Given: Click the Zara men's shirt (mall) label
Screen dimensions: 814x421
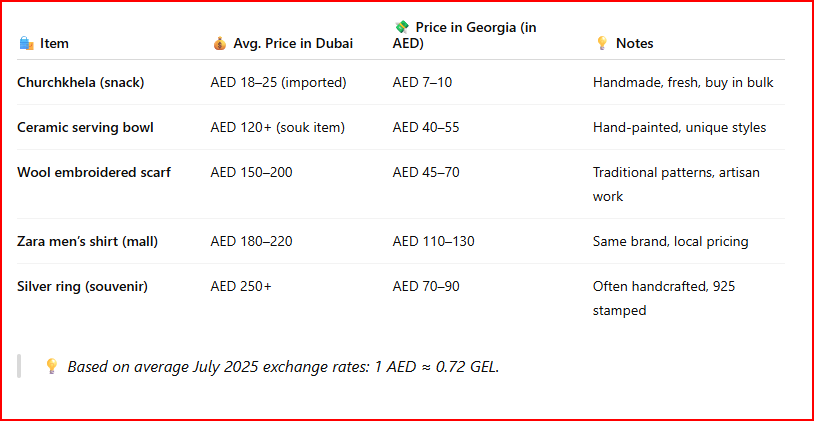Looking at the screenshot, I should tap(88, 241).
